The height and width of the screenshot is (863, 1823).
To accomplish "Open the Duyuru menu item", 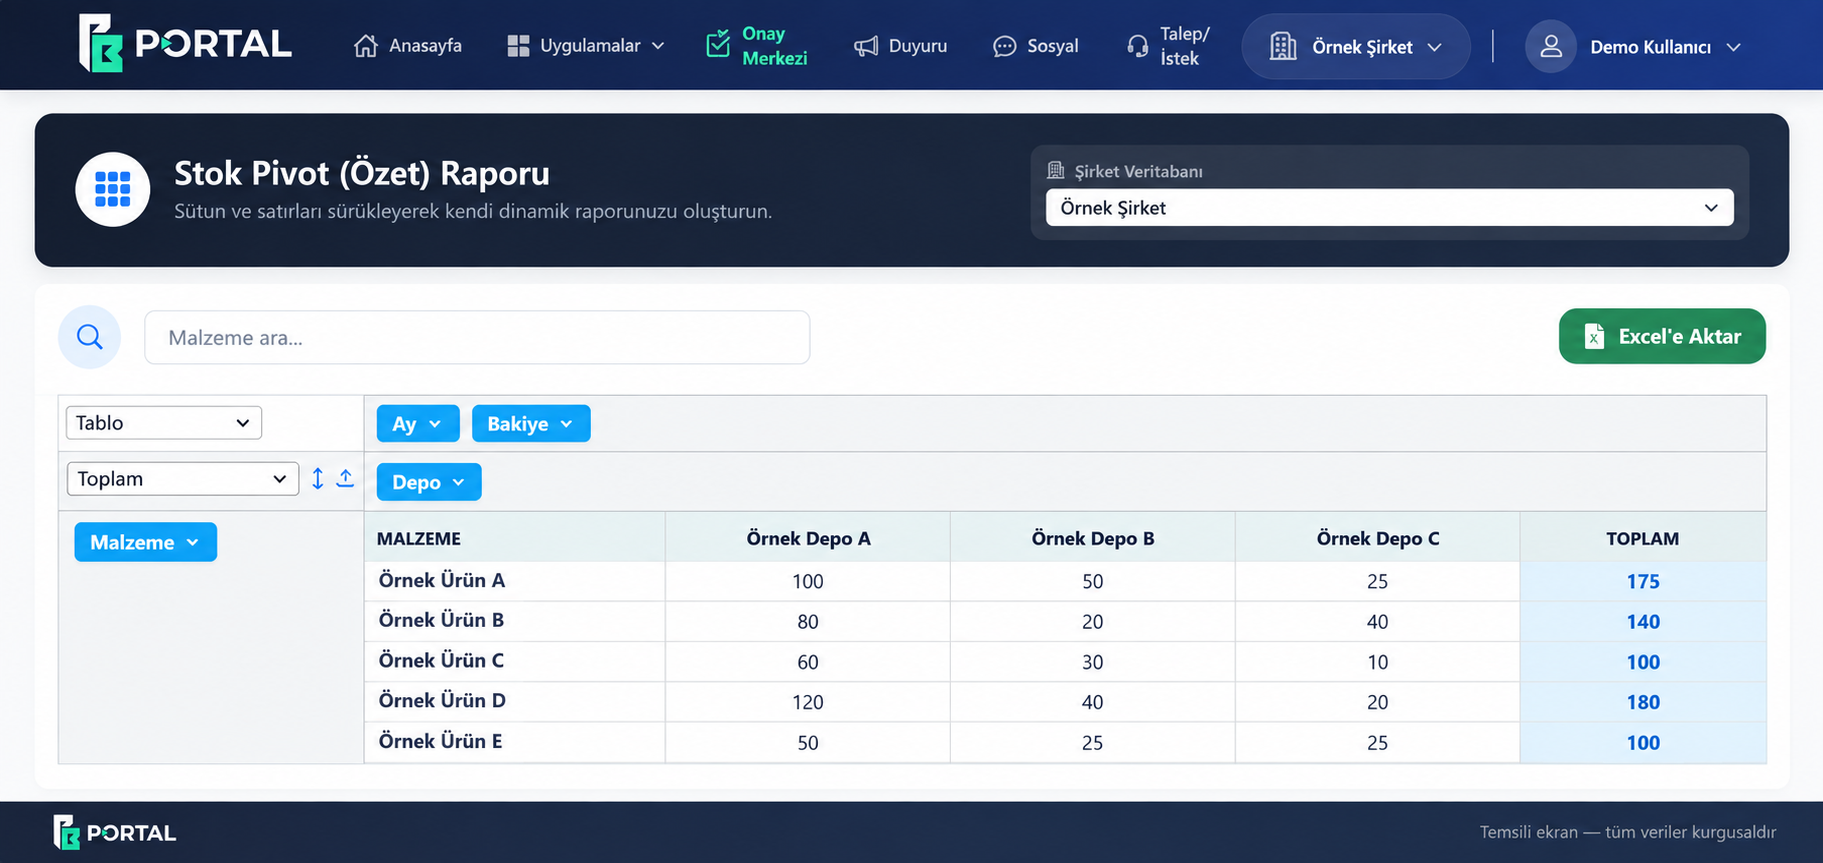I will [x=900, y=46].
